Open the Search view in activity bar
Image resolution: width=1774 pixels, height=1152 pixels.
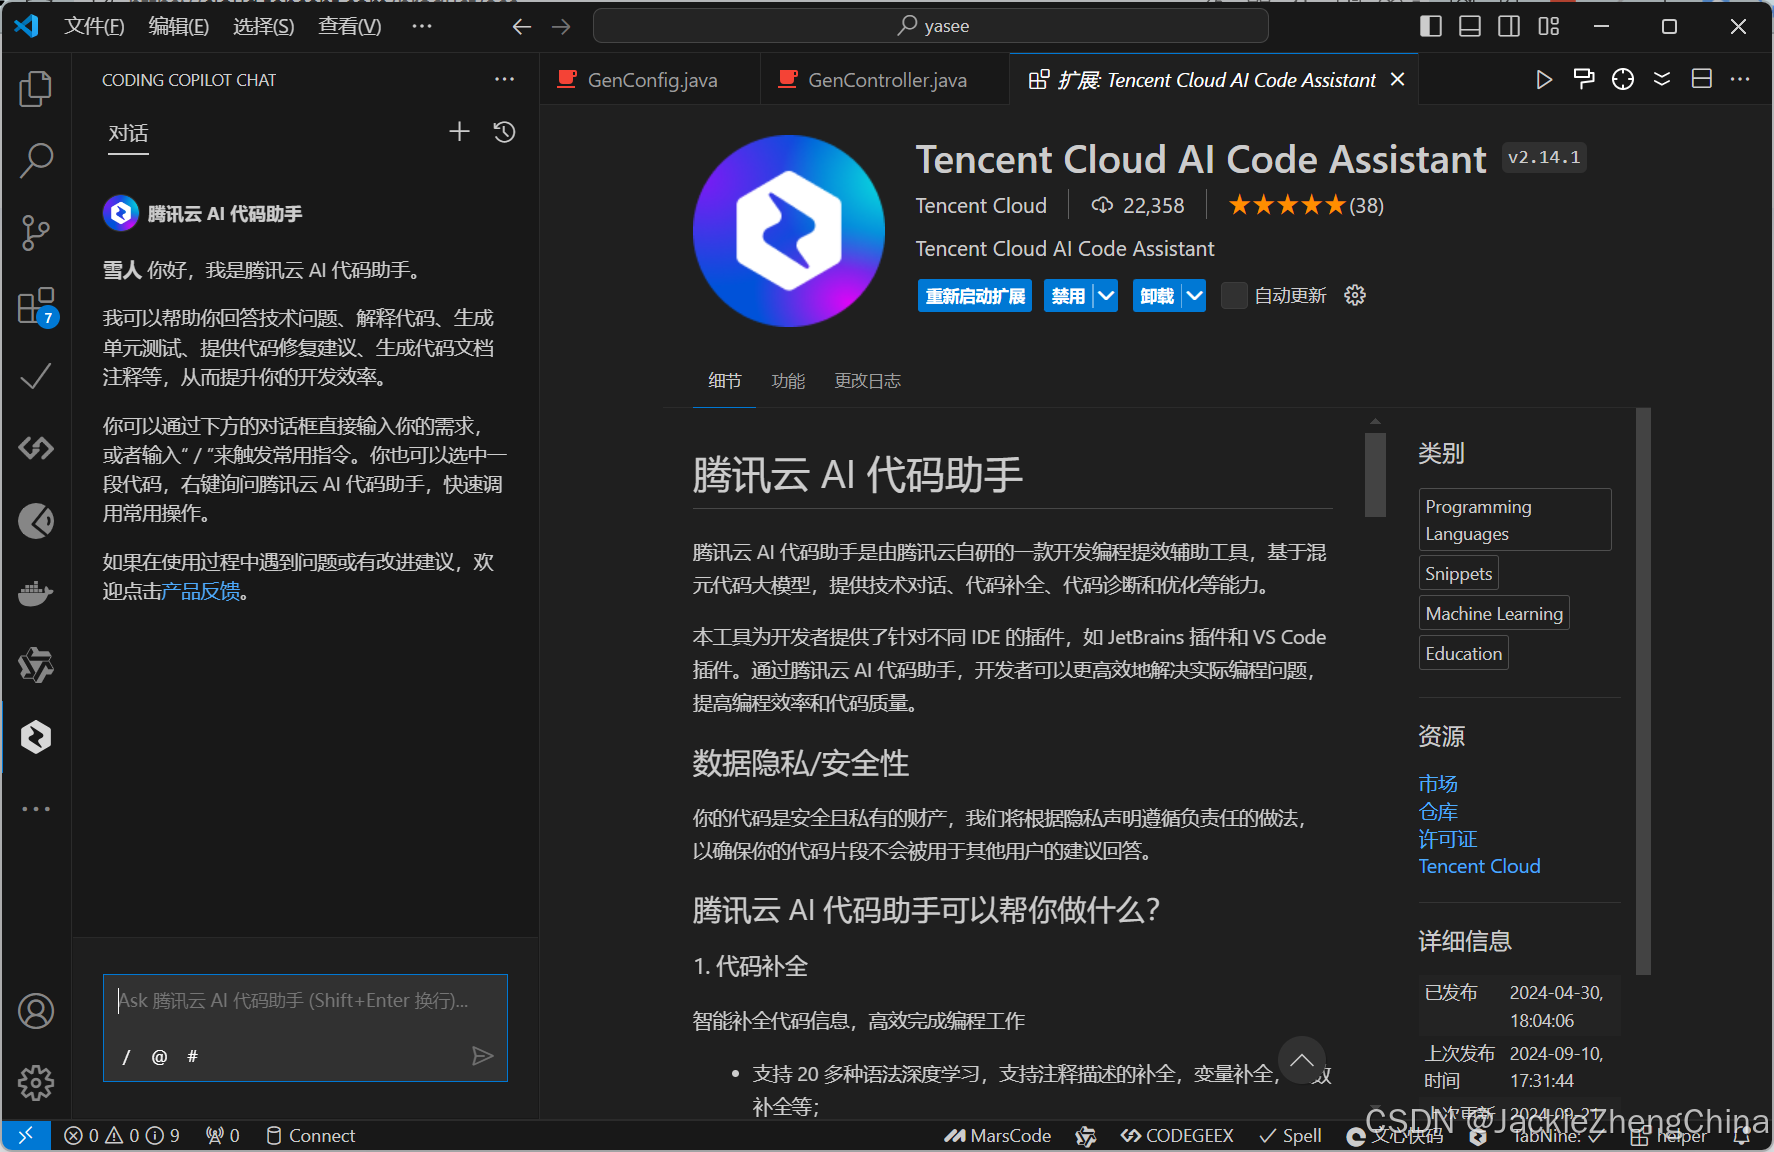[36, 160]
